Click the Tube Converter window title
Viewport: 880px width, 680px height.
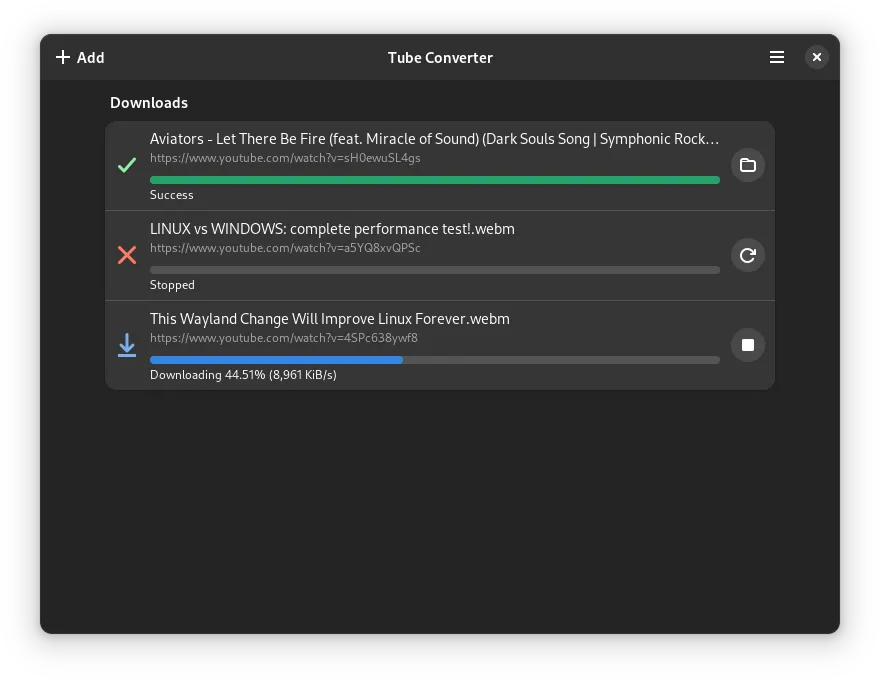click(x=440, y=58)
